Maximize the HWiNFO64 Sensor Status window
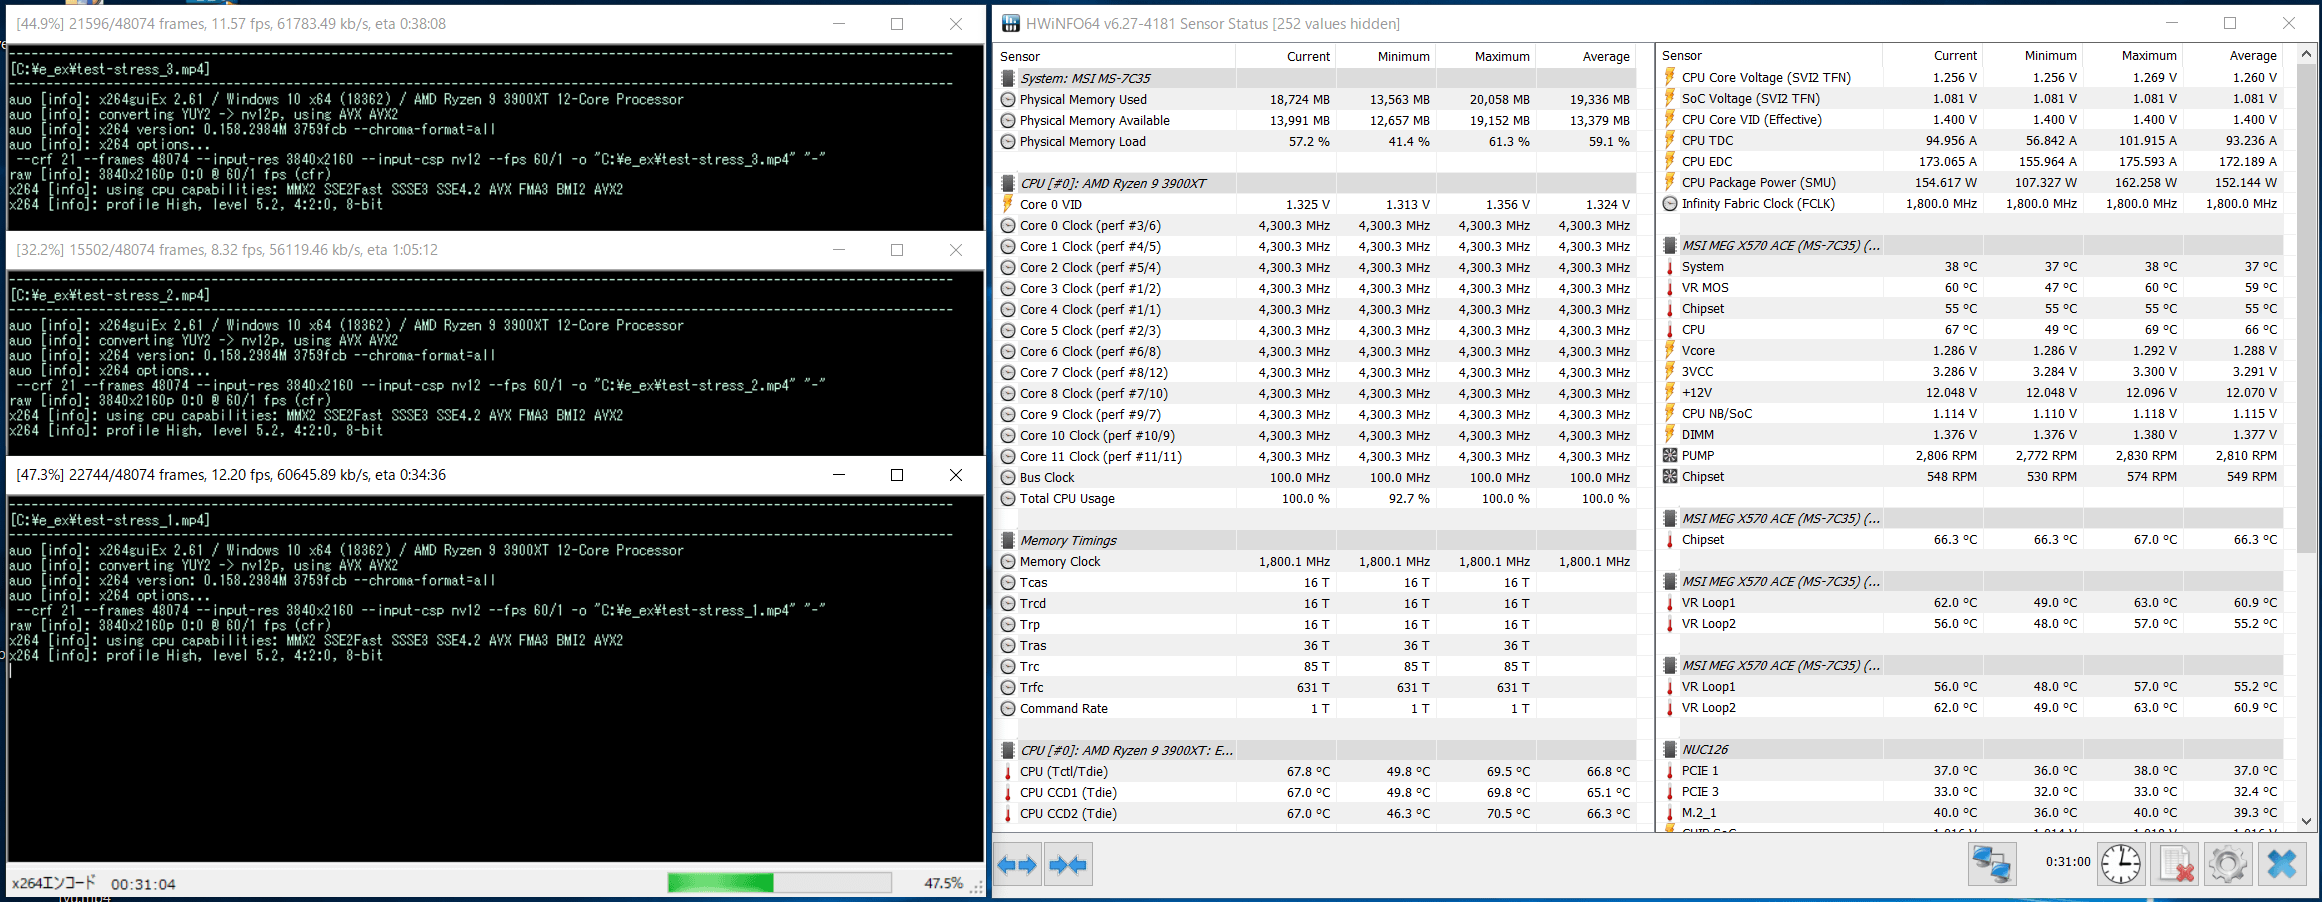The height and width of the screenshot is (902, 2322). click(2229, 23)
